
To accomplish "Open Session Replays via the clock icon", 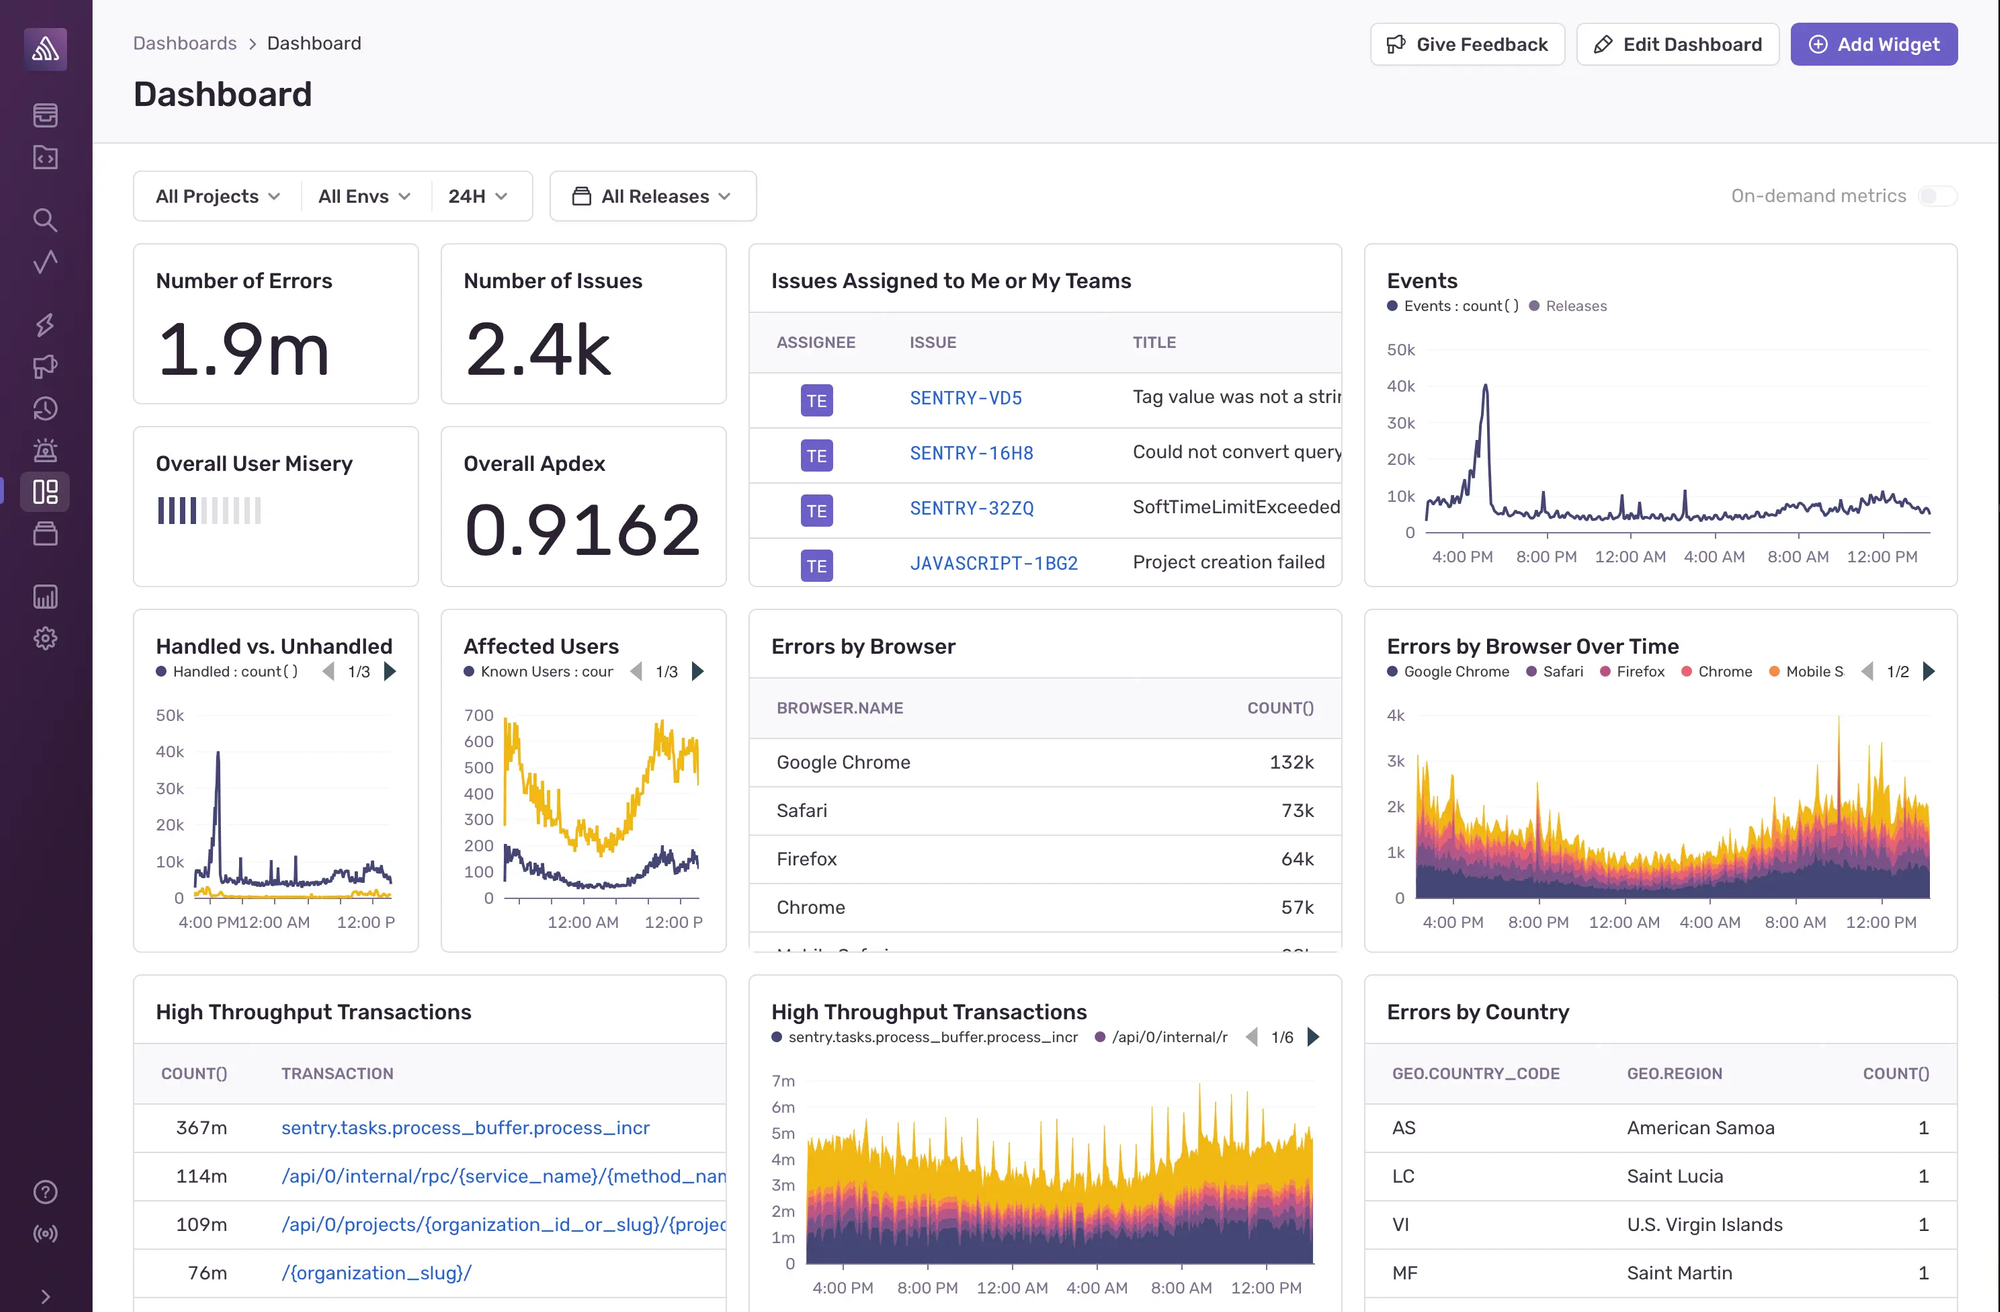I will [x=45, y=409].
